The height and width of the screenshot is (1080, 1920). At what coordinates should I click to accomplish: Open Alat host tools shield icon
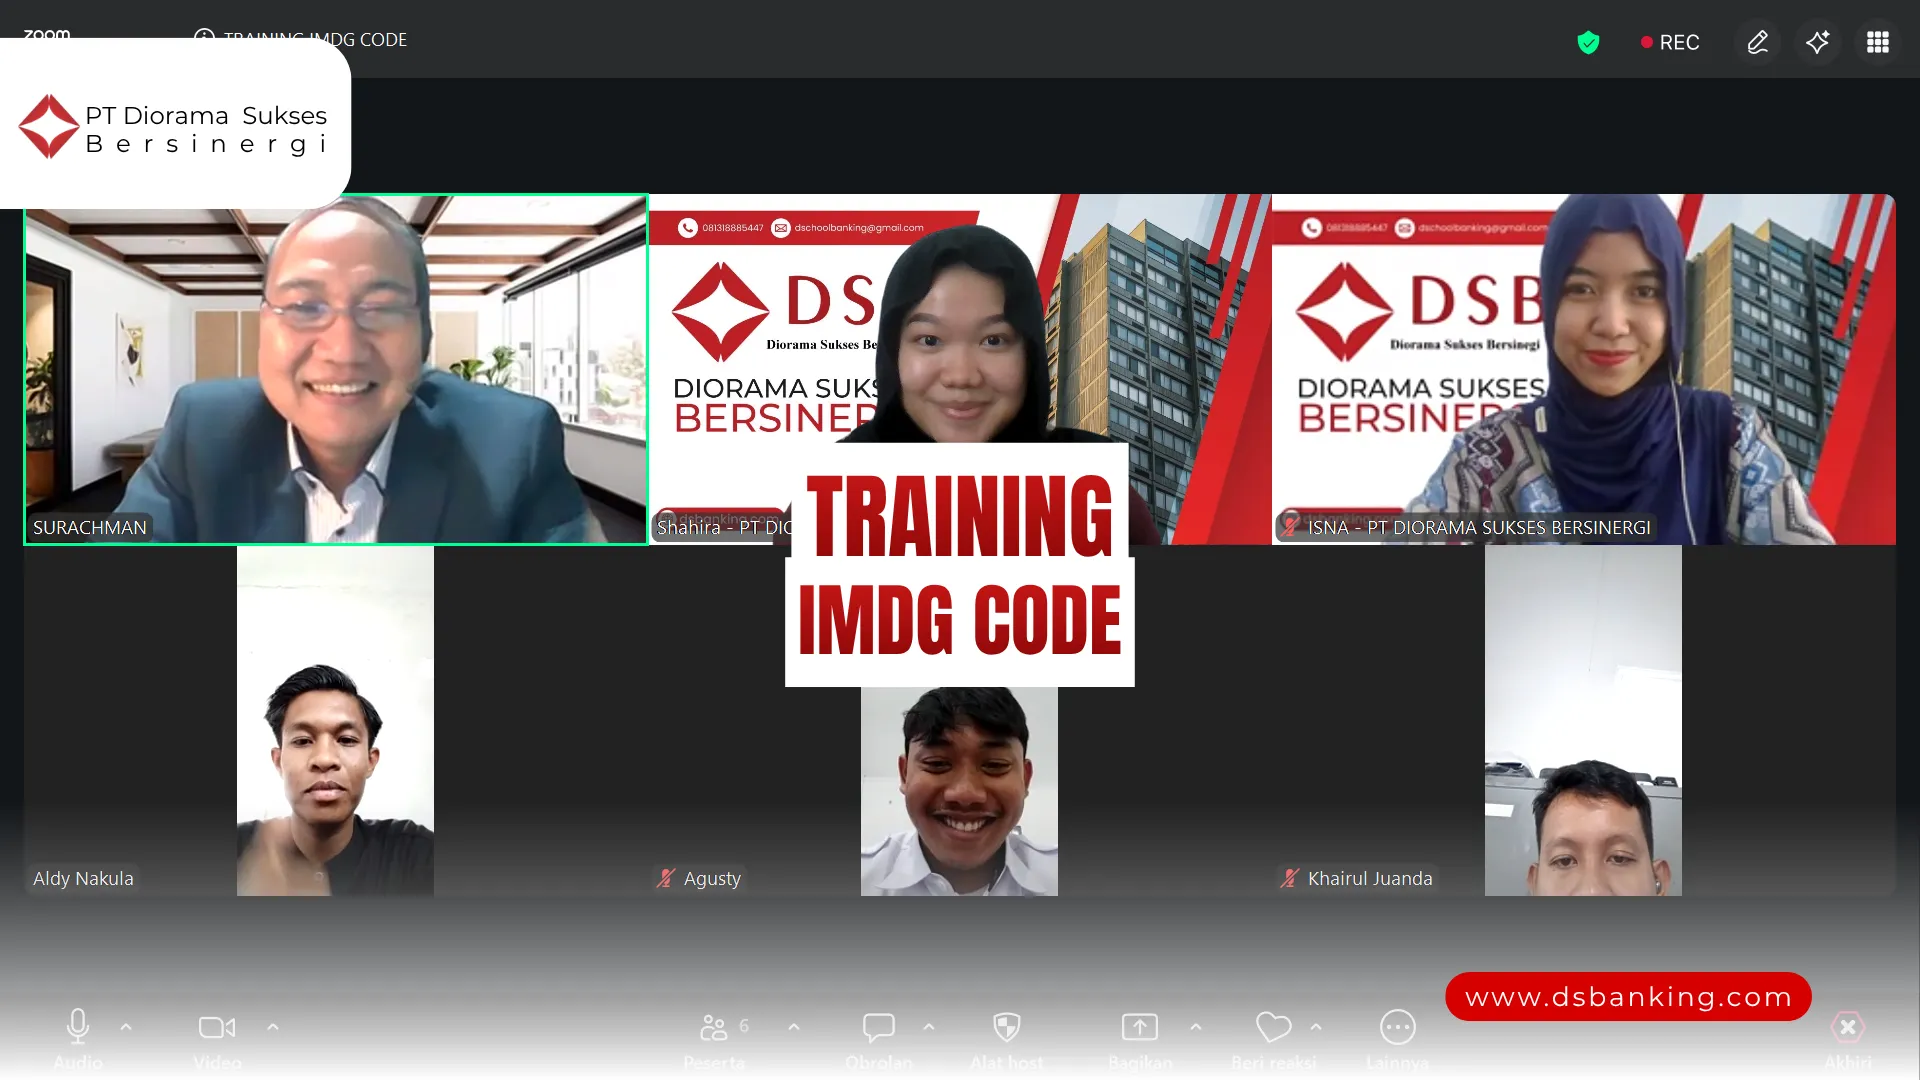1007,1027
